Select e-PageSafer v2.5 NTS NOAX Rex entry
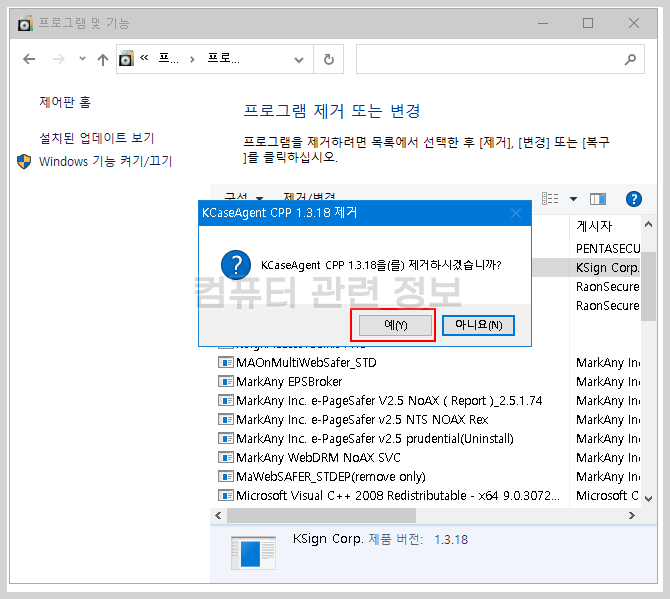 (362, 420)
